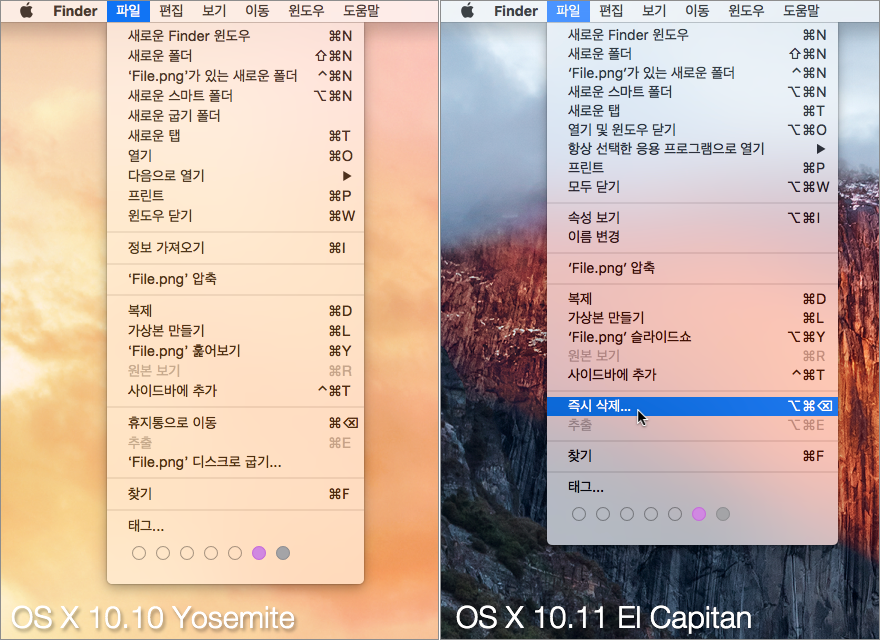Image resolution: width=880 pixels, height=640 pixels.
Task: Choose 찾기 in Yosemite menu
Action: tap(235, 494)
